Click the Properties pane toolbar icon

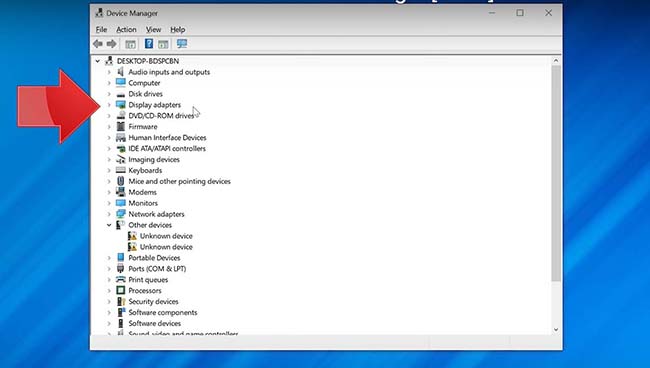tap(163, 44)
